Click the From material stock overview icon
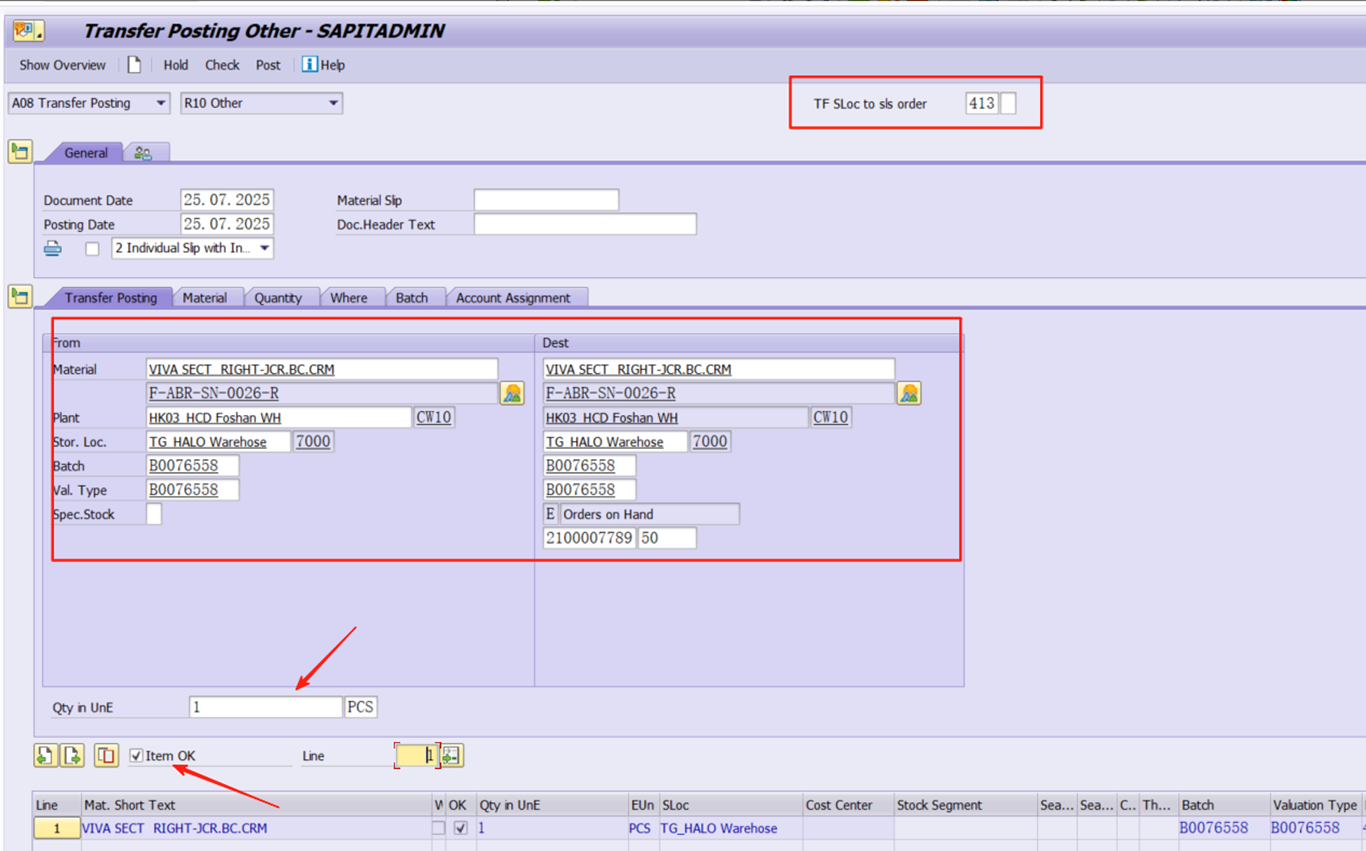Image resolution: width=1366 pixels, height=851 pixels. [x=512, y=394]
